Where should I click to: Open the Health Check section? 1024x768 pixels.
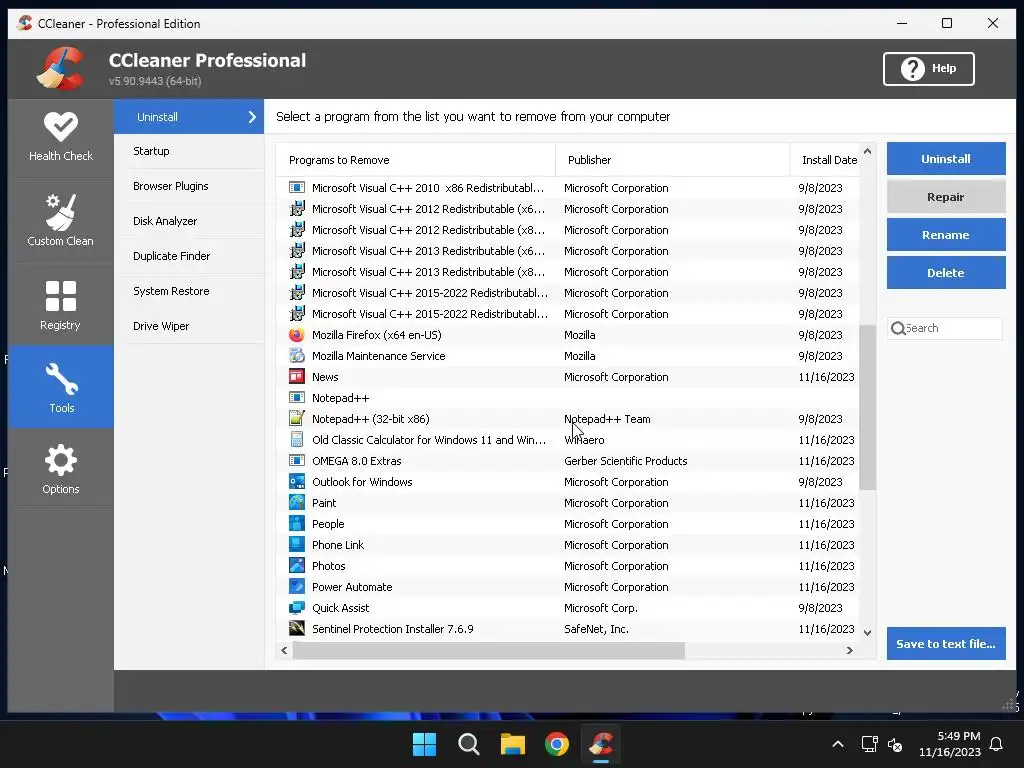pyautogui.click(x=61, y=137)
